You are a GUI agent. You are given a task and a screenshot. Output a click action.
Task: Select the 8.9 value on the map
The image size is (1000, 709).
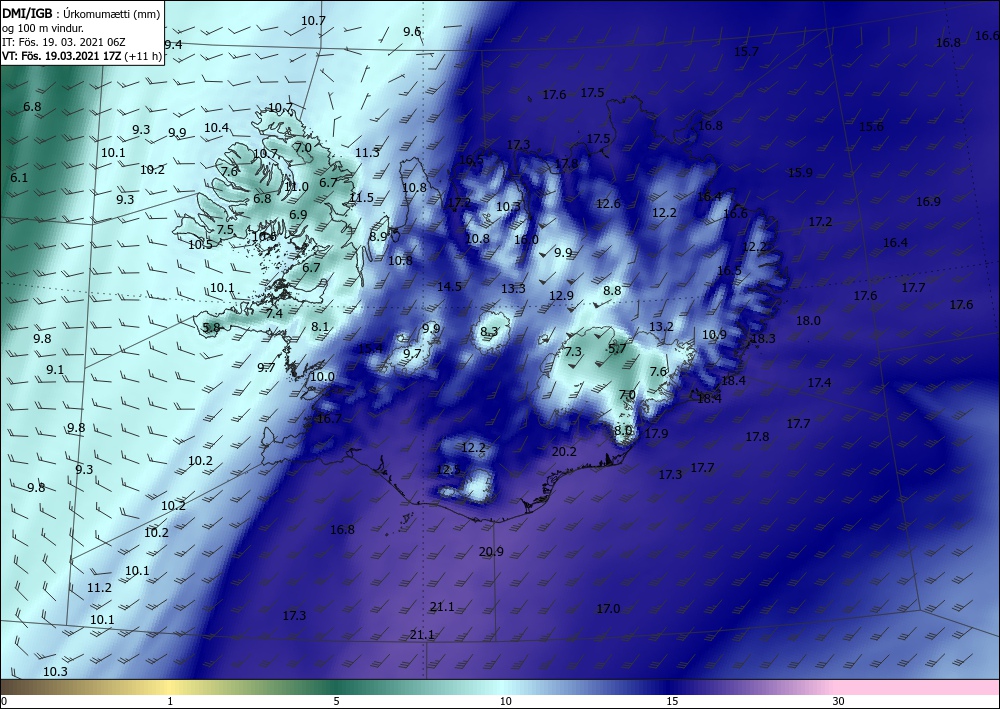tap(378, 236)
